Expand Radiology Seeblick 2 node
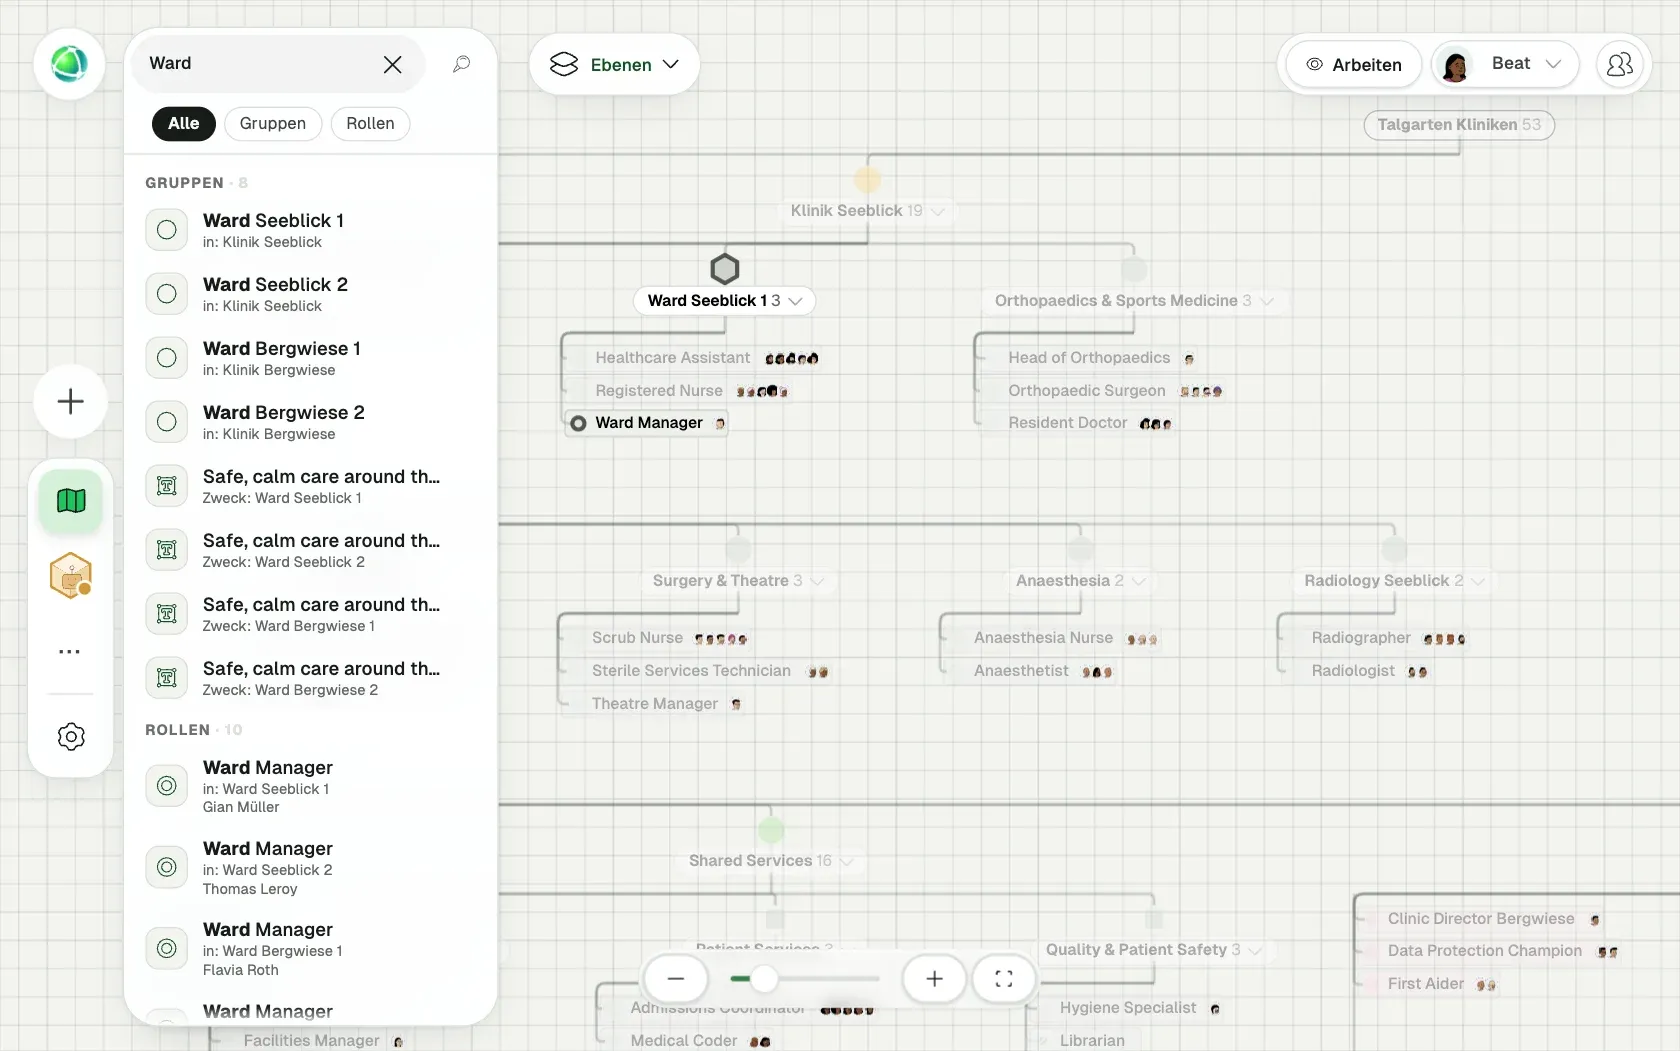The height and width of the screenshot is (1051, 1680). [1478, 581]
